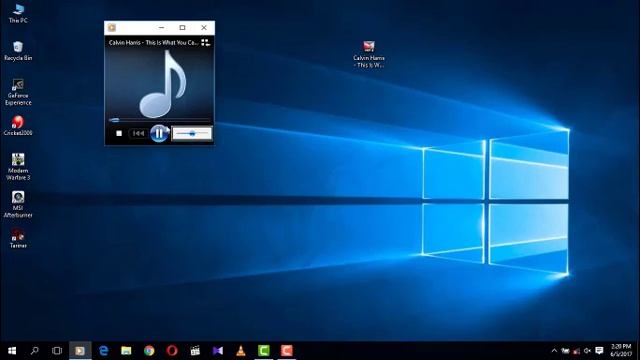Screen dimensions: 640x360
Task: Open the taskbar clock and date
Action: 621,351
